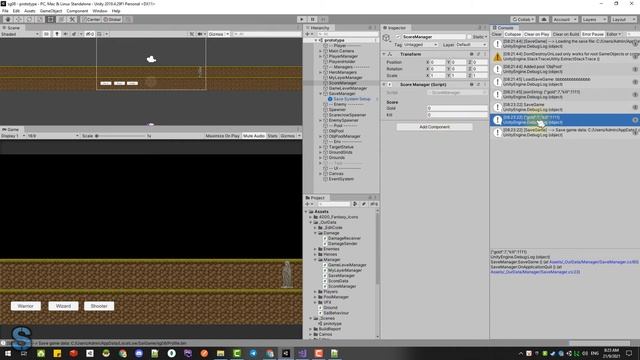Toggle the ScoreManager active checkbox
This screenshot has width=640, height=360.
tap(398, 37)
